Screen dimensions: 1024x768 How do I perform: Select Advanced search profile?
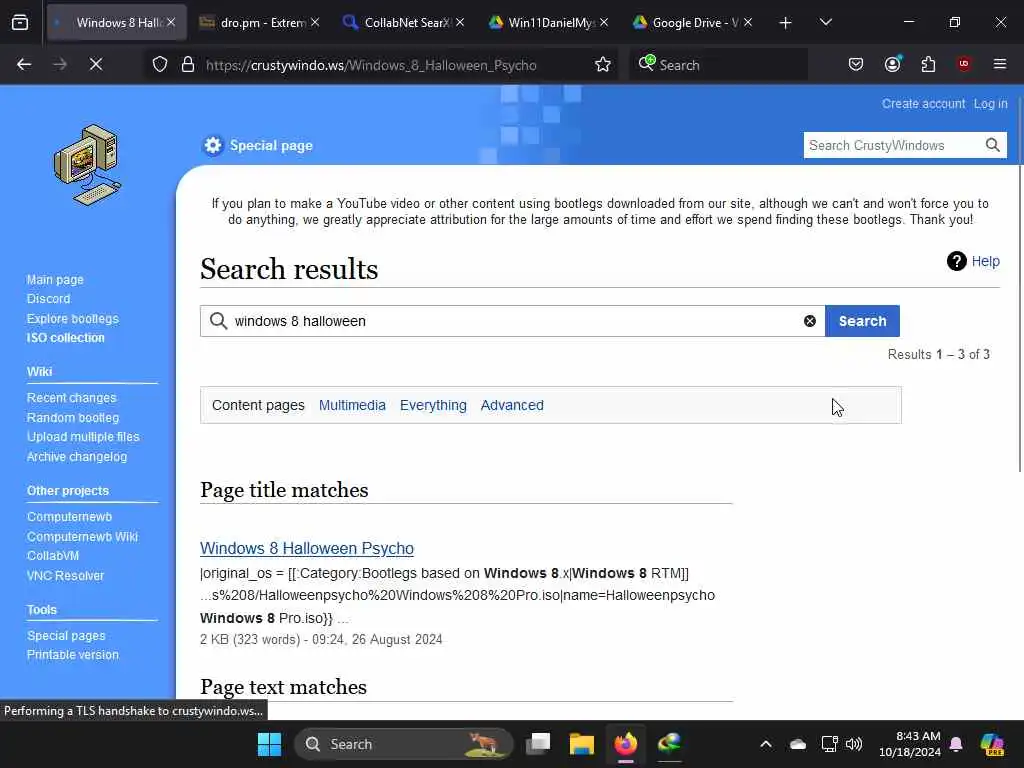pyautogui.click(x=512, y=405)
